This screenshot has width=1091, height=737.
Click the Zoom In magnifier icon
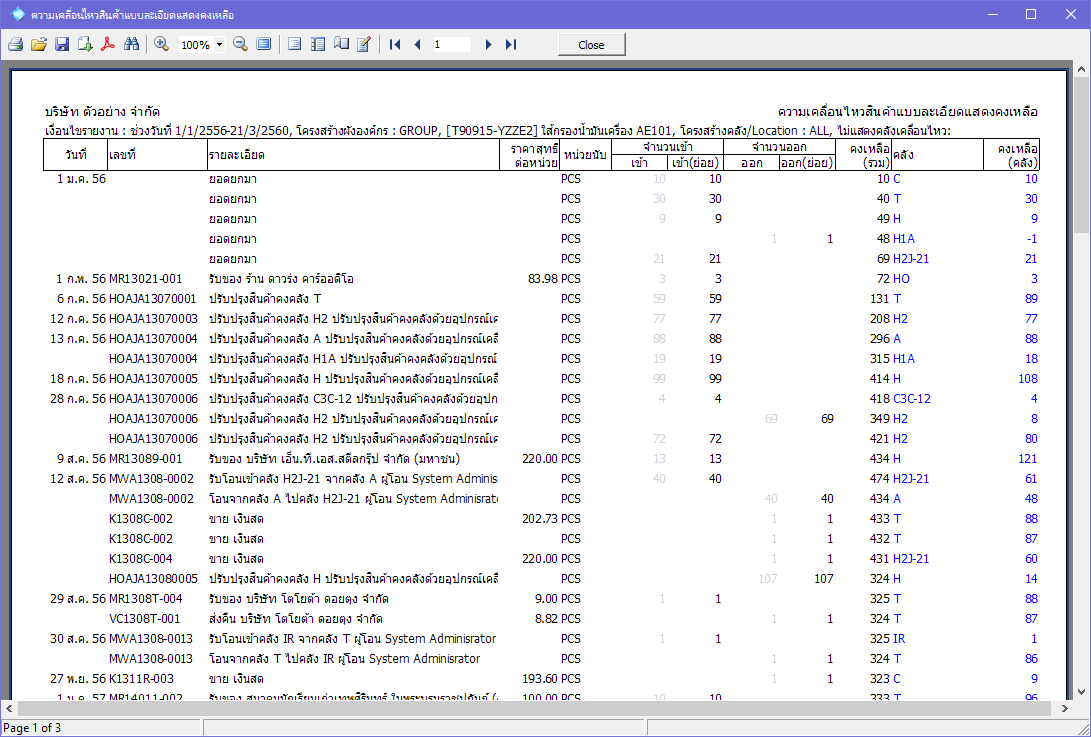(x=161, y=45)
